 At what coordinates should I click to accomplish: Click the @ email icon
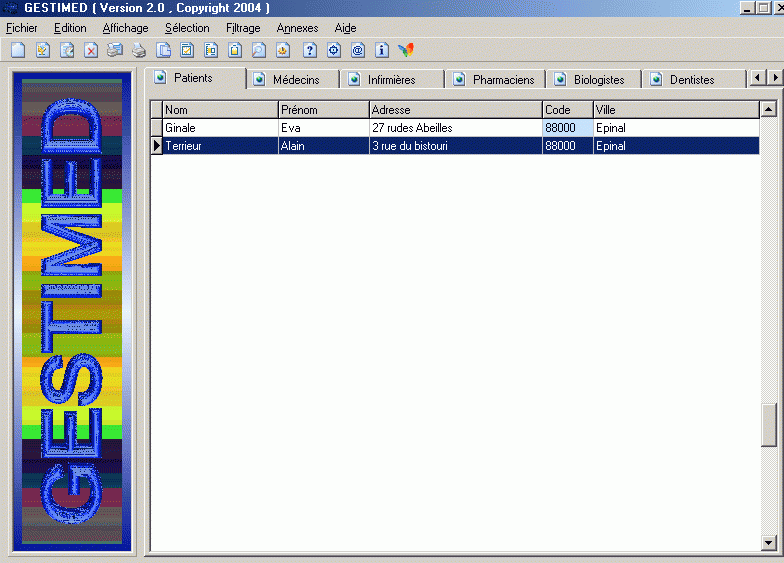tap(358, 50)
